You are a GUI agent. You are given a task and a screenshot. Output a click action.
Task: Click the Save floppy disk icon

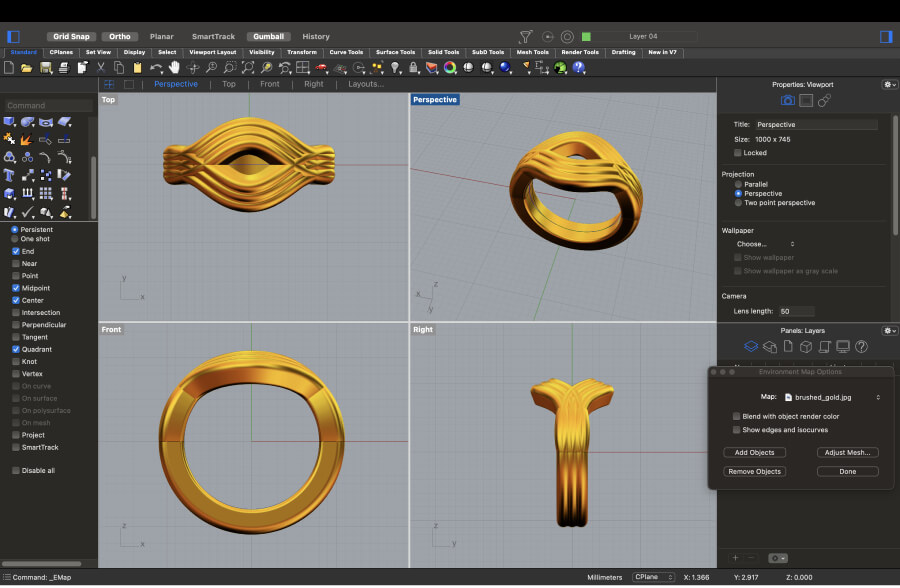point(46,67)
